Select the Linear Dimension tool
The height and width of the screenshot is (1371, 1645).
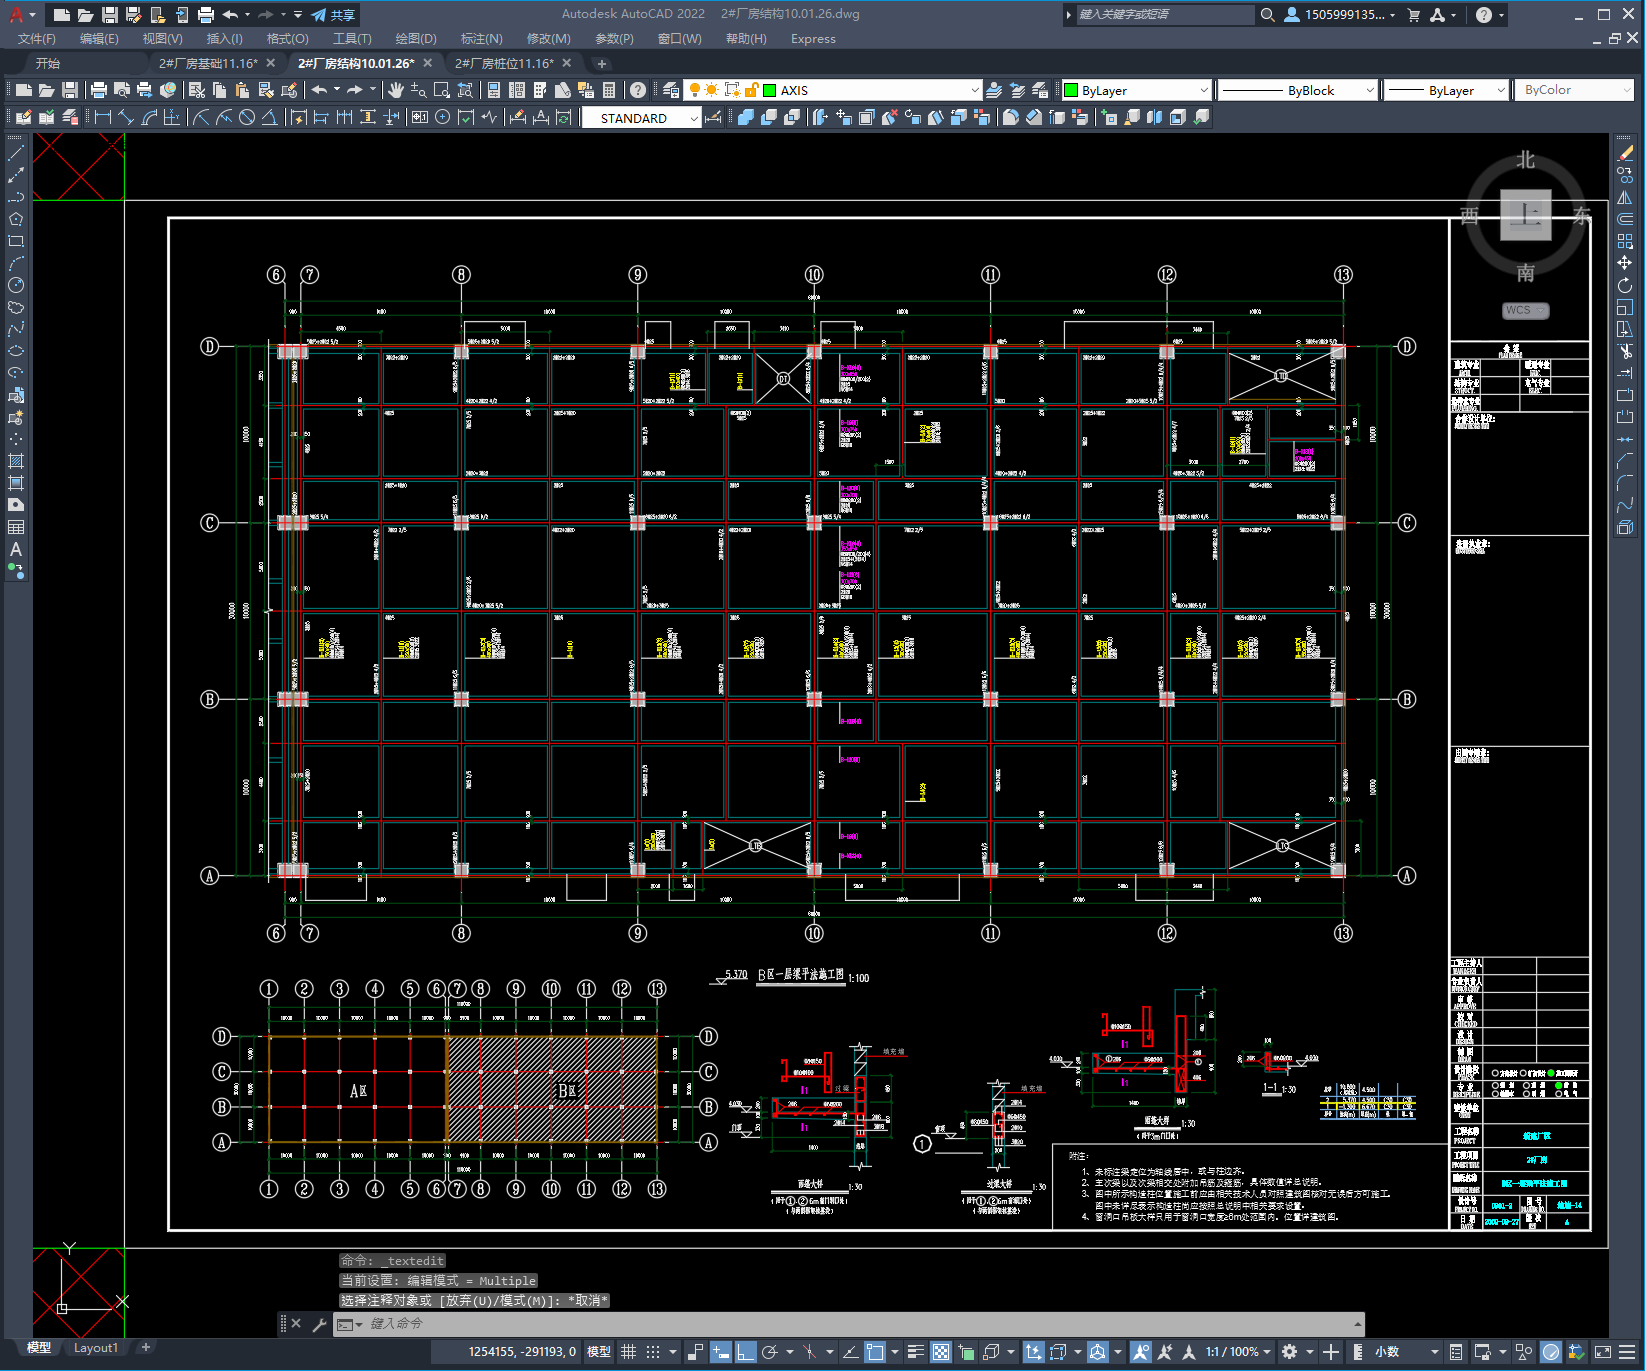coord(103,117)
